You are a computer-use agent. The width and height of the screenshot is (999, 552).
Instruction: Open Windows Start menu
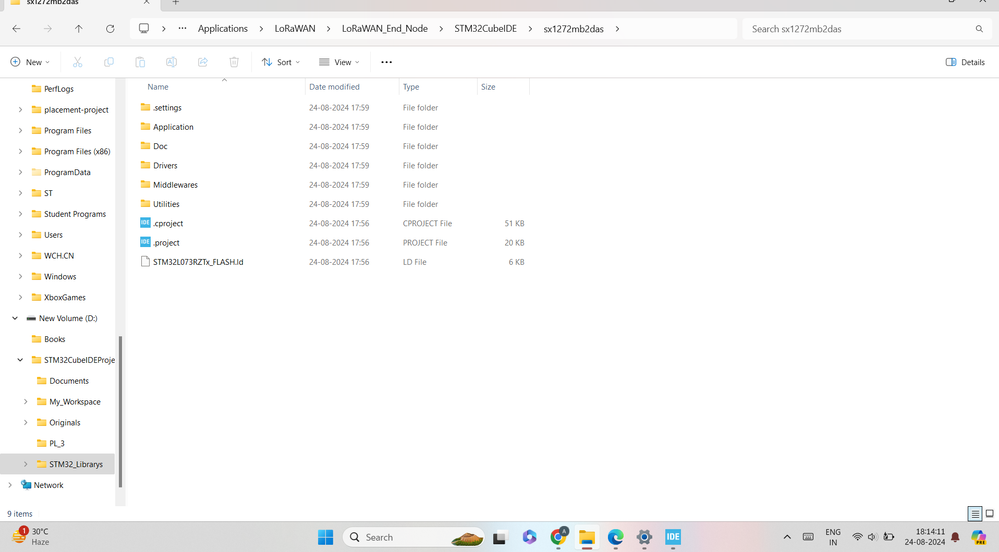point(326,537)
